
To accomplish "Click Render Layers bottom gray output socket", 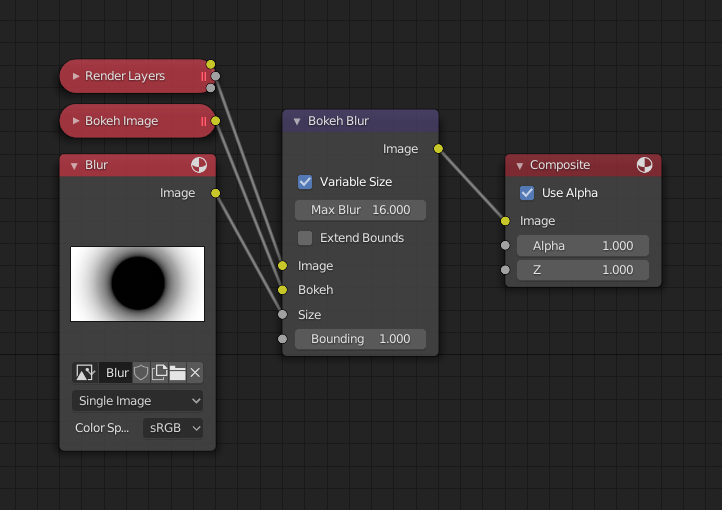I will coord(210,88).
